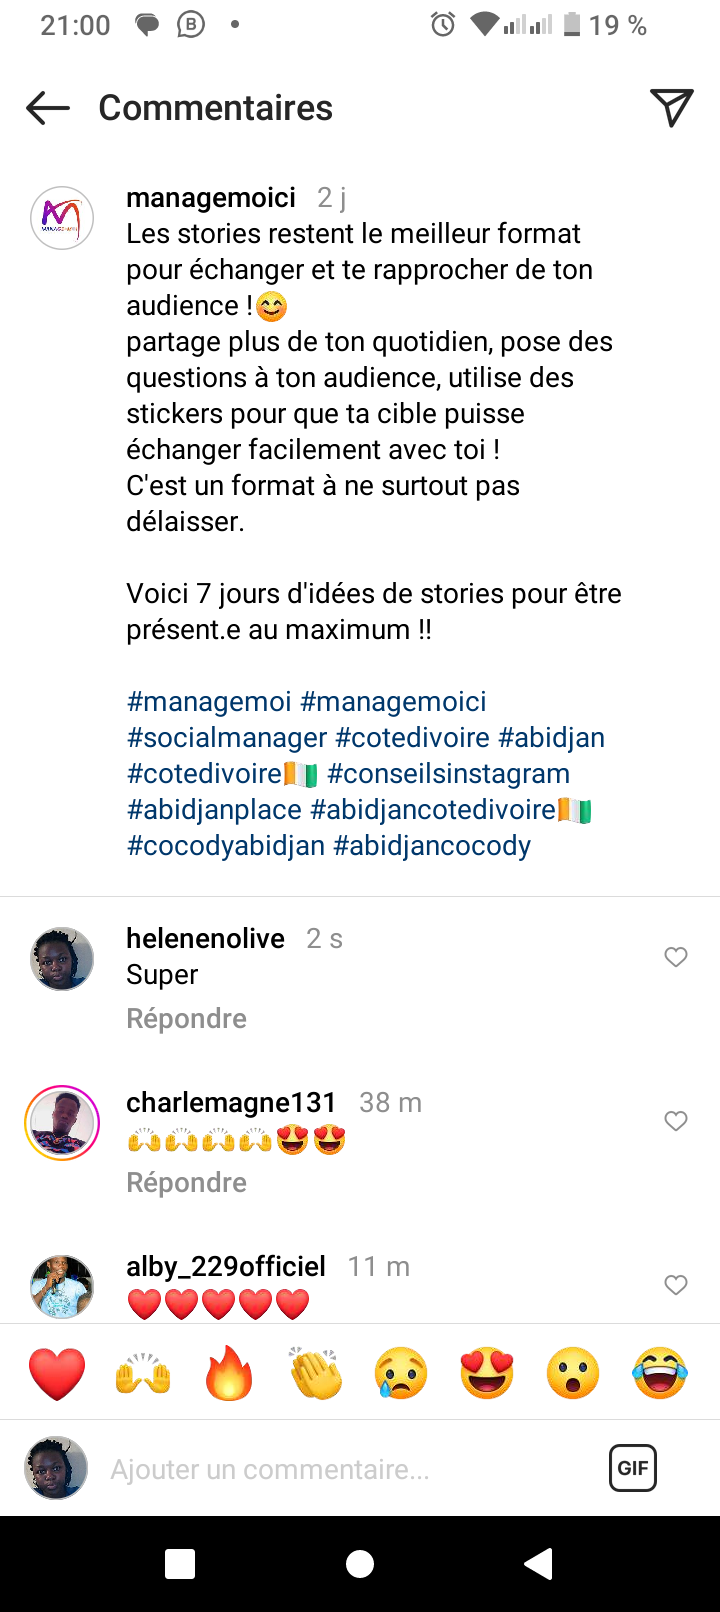Reply to helenenolive's comment
720x1612 pixels.
[x=186, y=1018]
